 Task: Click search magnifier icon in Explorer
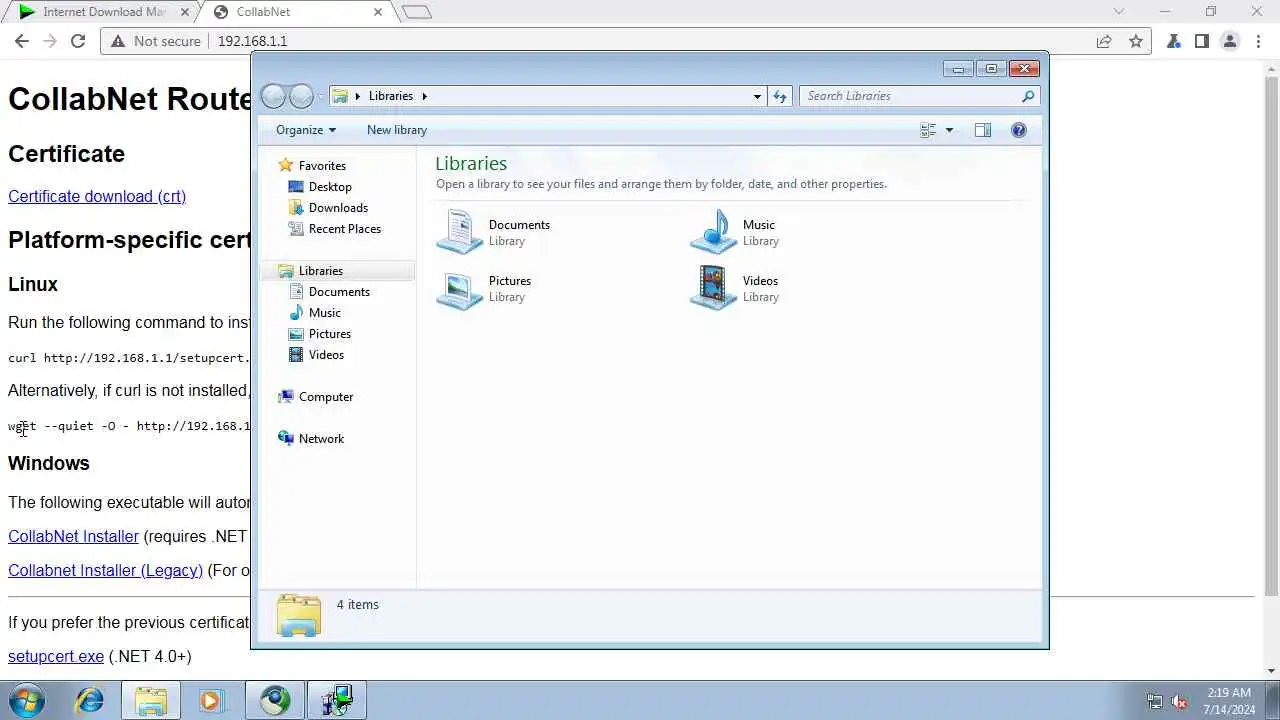click(1028, 96)
